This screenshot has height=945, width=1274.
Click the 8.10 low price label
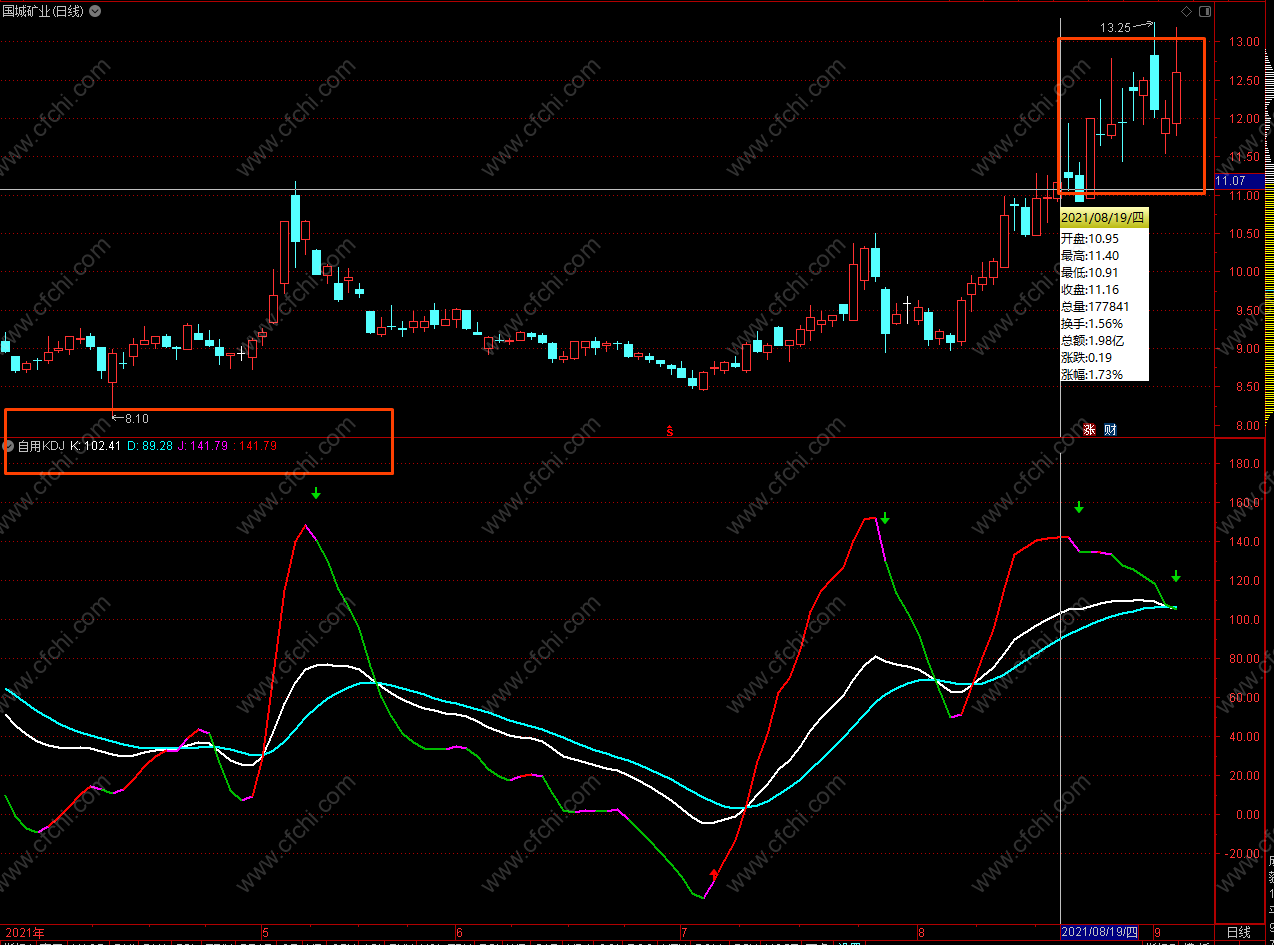136,418
